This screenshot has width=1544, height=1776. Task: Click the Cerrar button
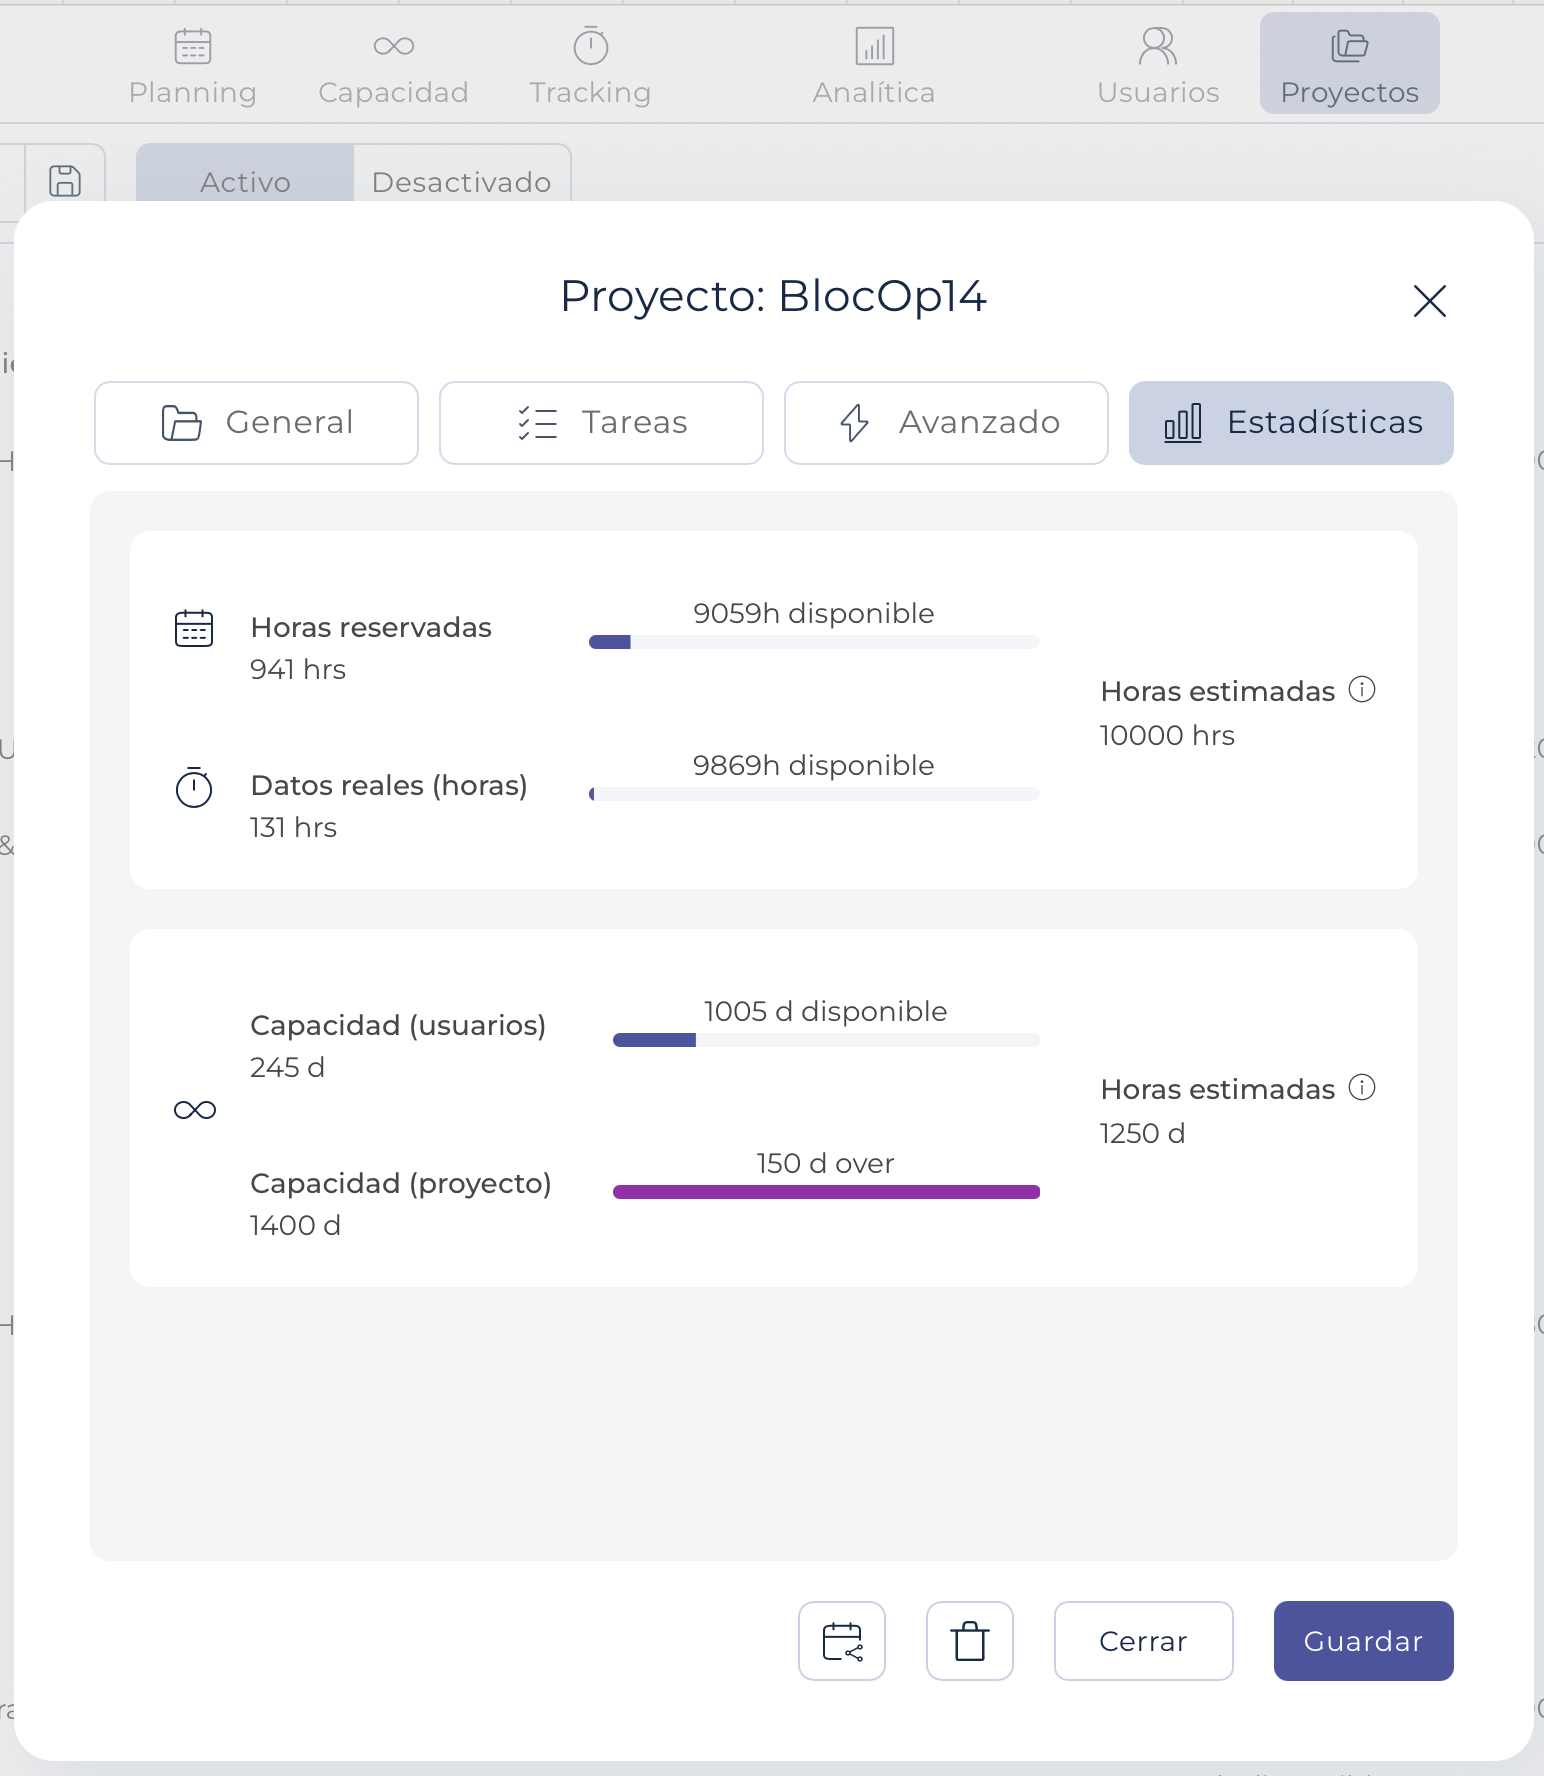coord(1143,1641)
